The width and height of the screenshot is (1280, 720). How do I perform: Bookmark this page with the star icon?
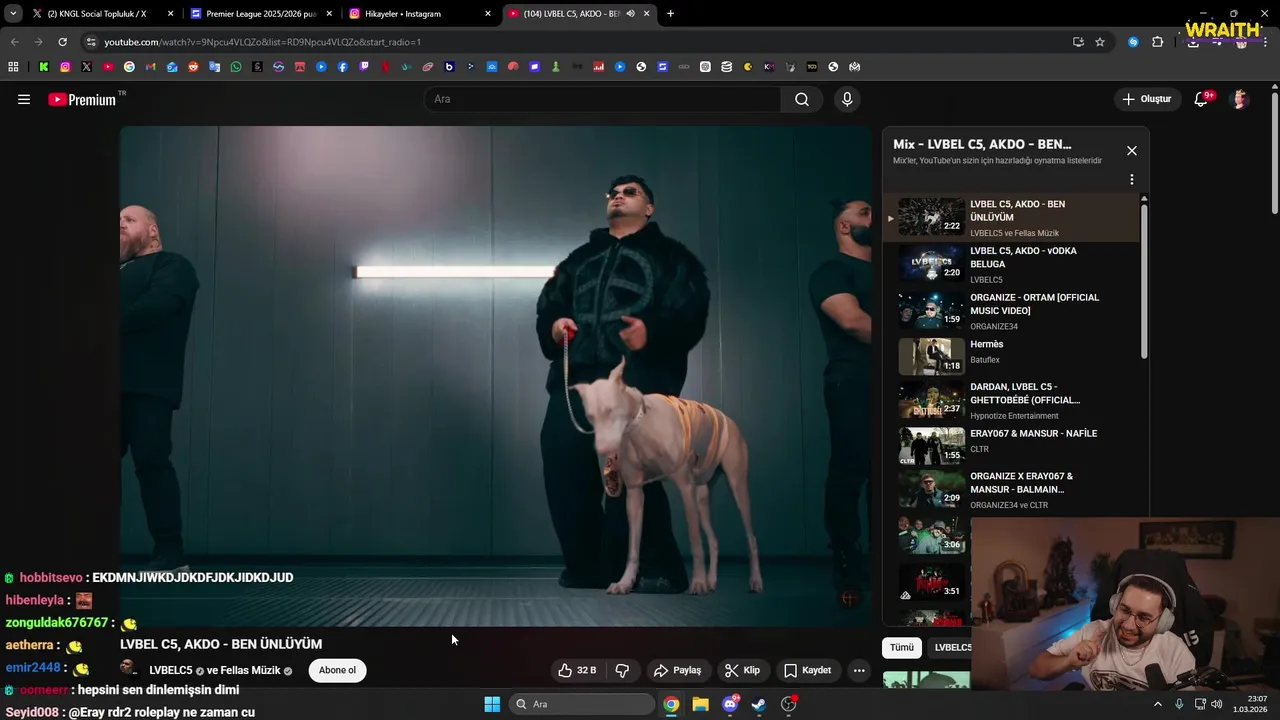click(1100, 42)
